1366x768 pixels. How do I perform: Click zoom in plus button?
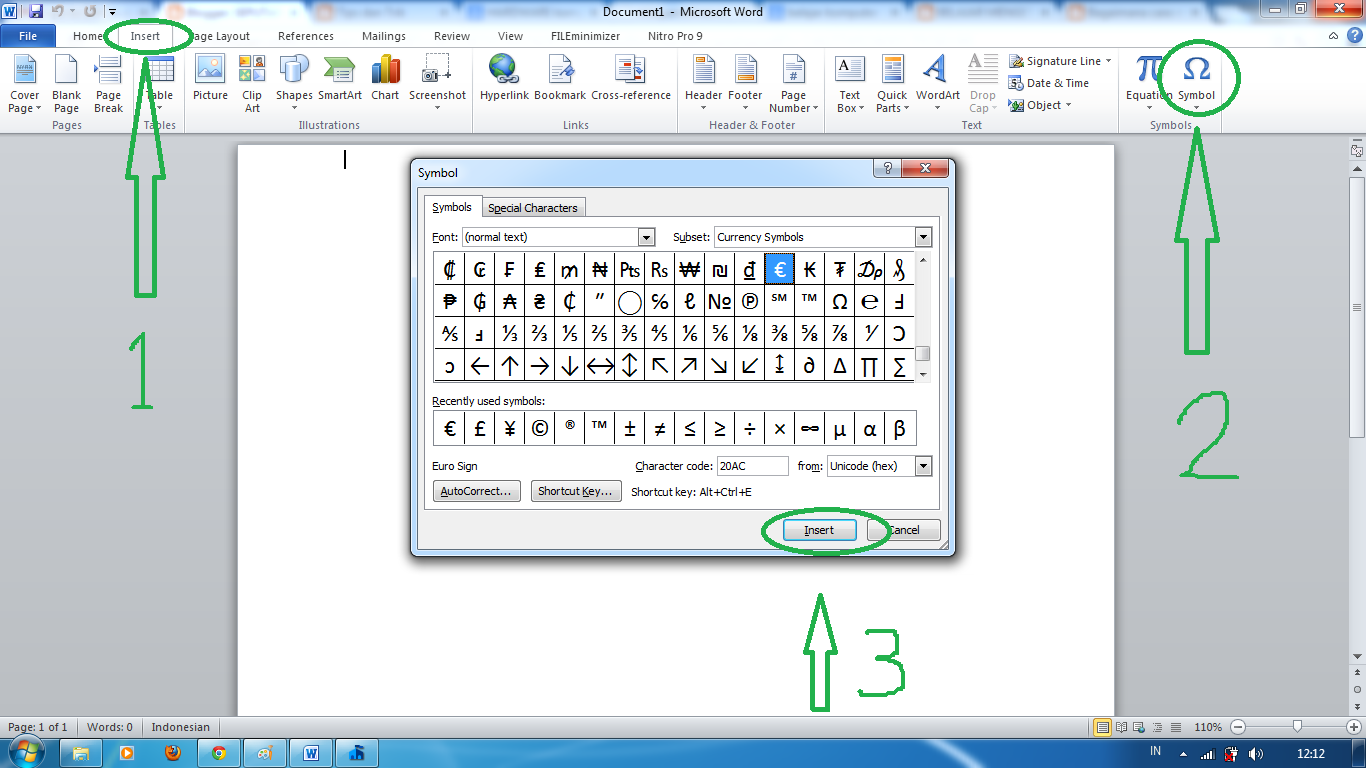click(1354, 727)
